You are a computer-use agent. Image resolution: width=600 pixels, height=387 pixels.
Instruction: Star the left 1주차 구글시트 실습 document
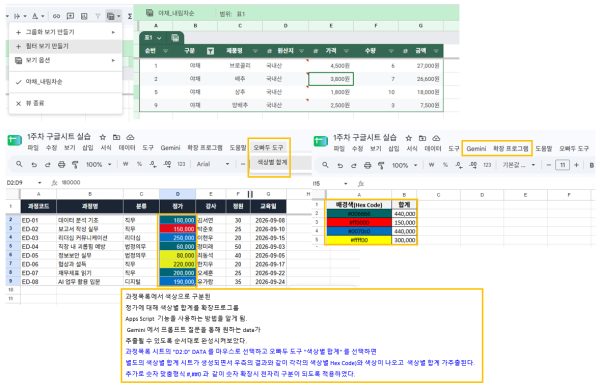(103, 137)
